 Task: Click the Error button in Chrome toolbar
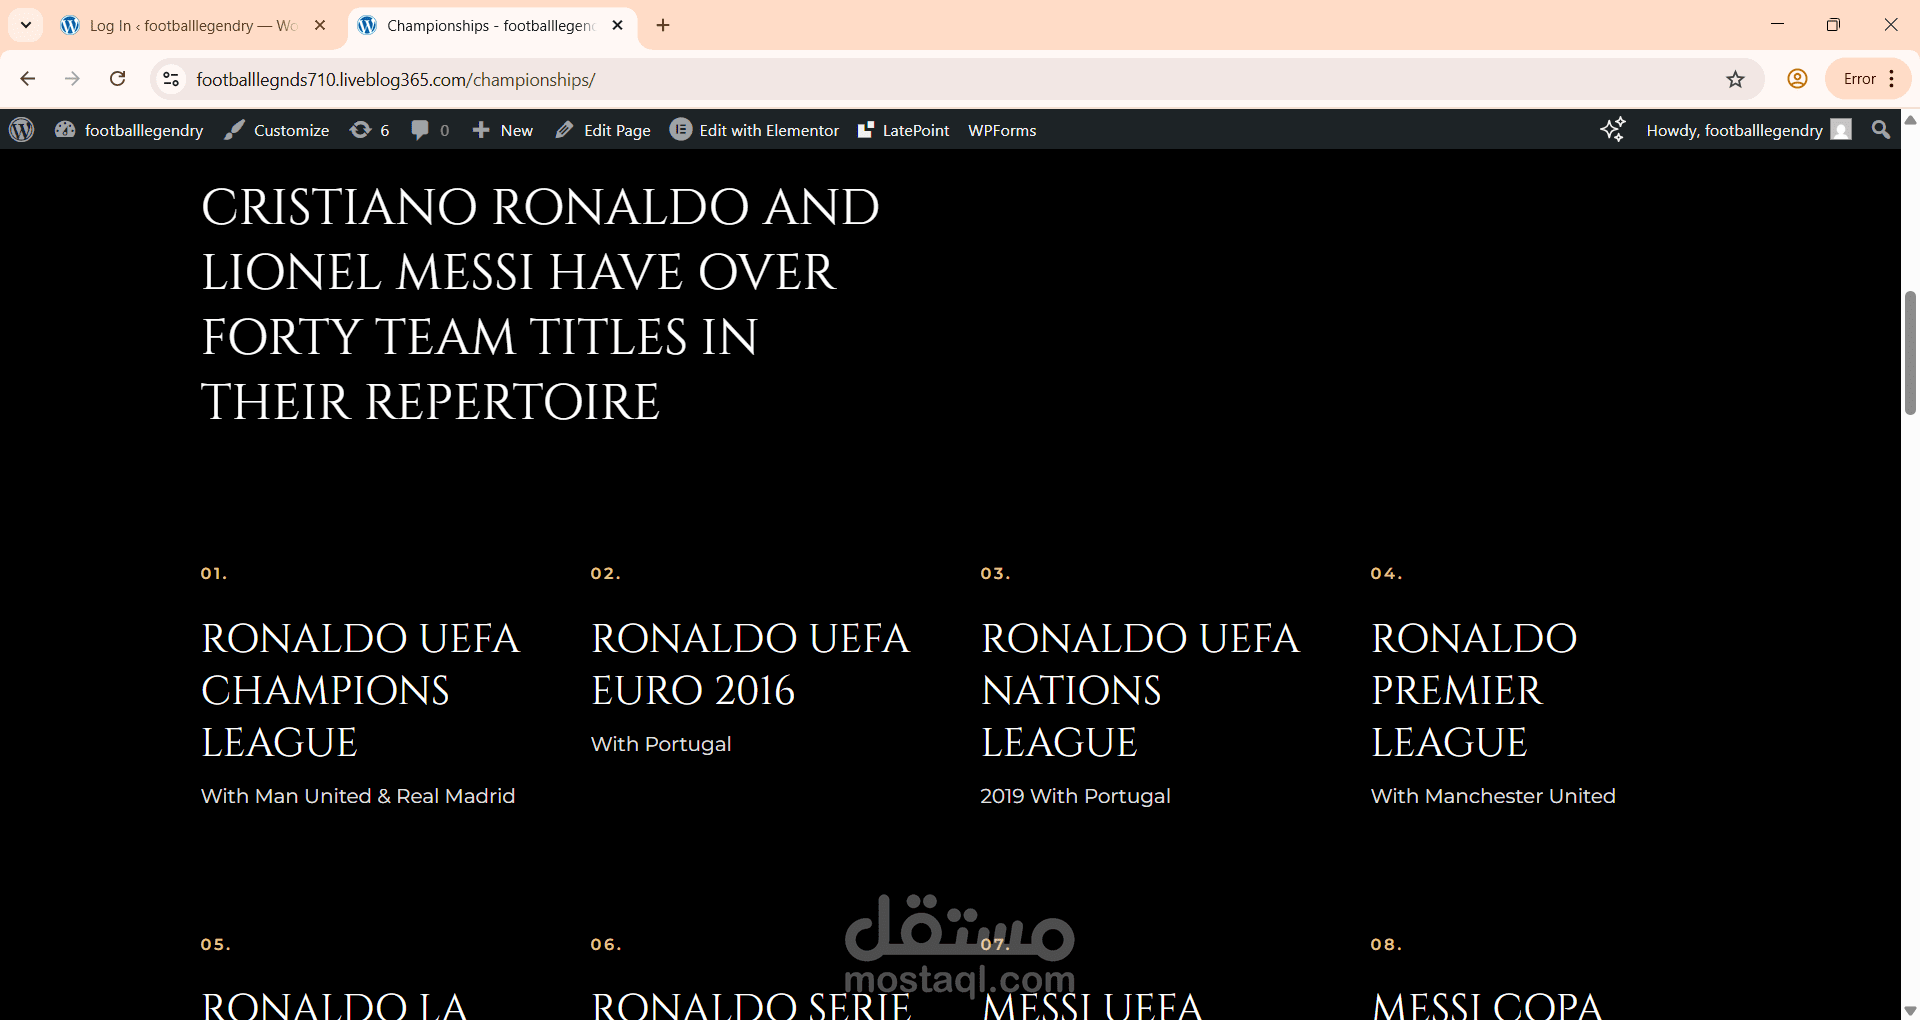[1859, 79]
